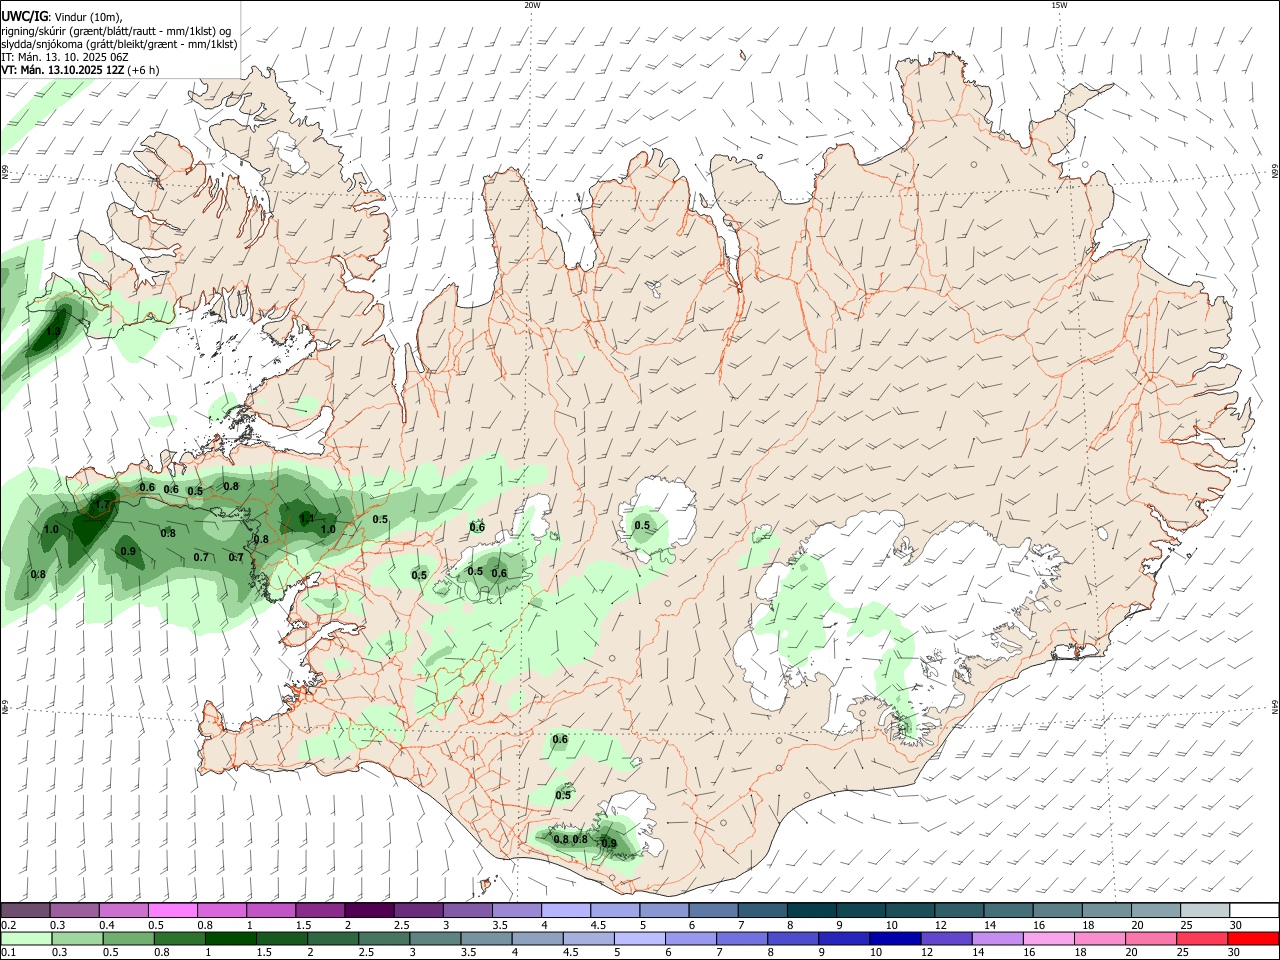
Task: Click the 'rigning/skúrir (grænt/blátt/rautt' legend description line
Action: [117, 31]
